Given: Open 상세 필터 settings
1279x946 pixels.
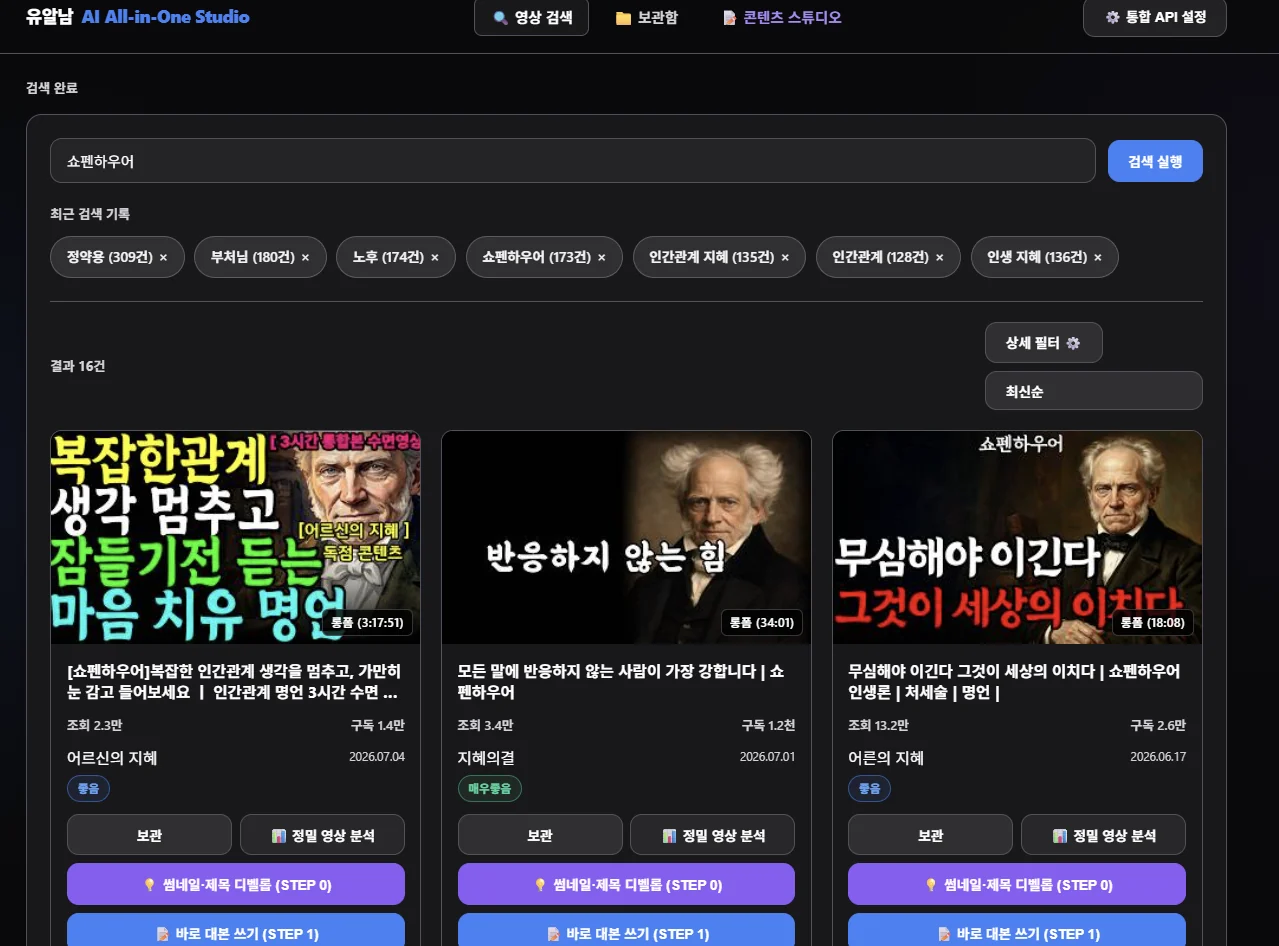Looking at the screenshot, I should [1043, 343].
